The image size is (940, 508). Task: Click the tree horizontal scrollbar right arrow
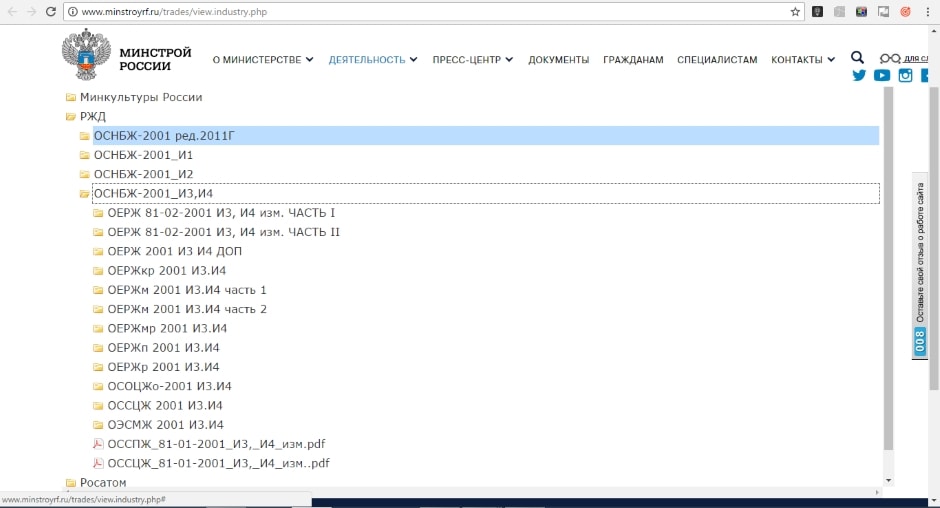pos(877,492)
